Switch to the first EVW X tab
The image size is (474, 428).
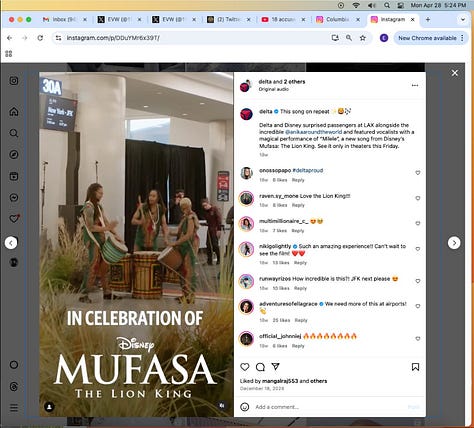119,20
